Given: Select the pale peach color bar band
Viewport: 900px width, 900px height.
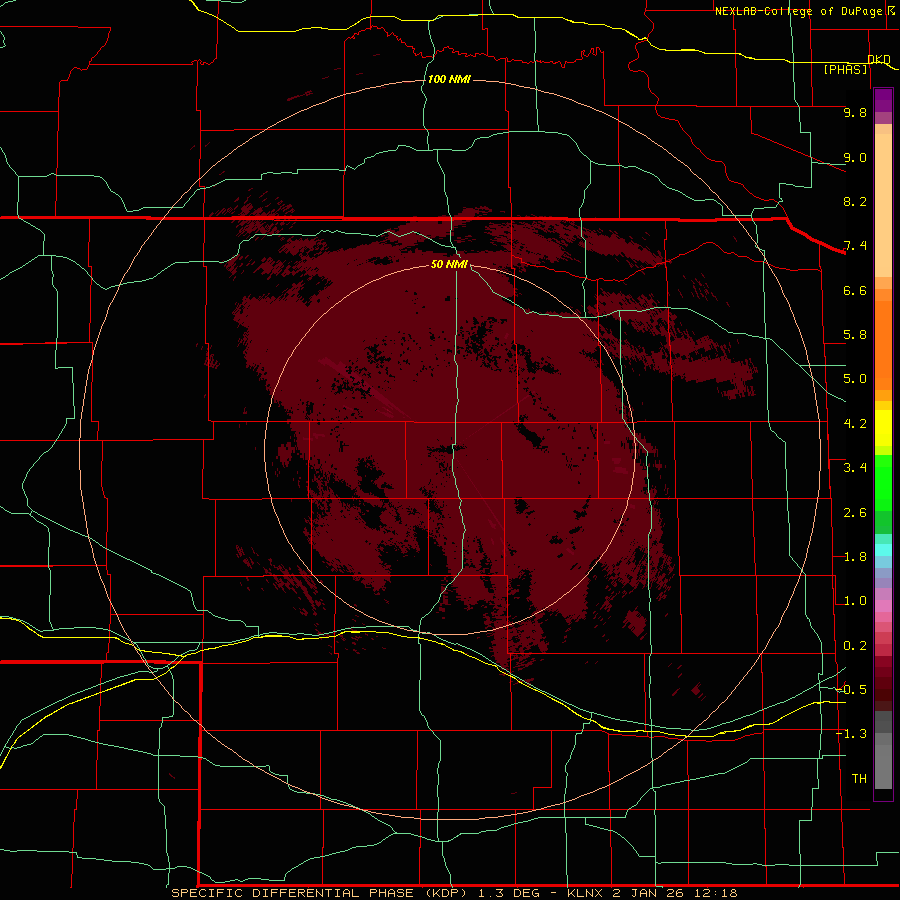Looking at the screenshot, I should pyautogui.click(x=883, y=205).
